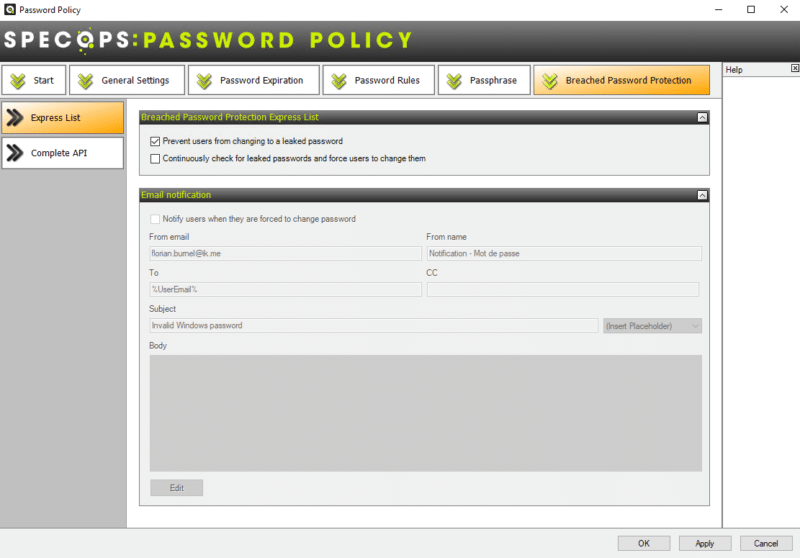Image resolution: width=800 pixels, height=558 pixels.
Task: Cancel the Password Policy dialog
Action: 766,544
